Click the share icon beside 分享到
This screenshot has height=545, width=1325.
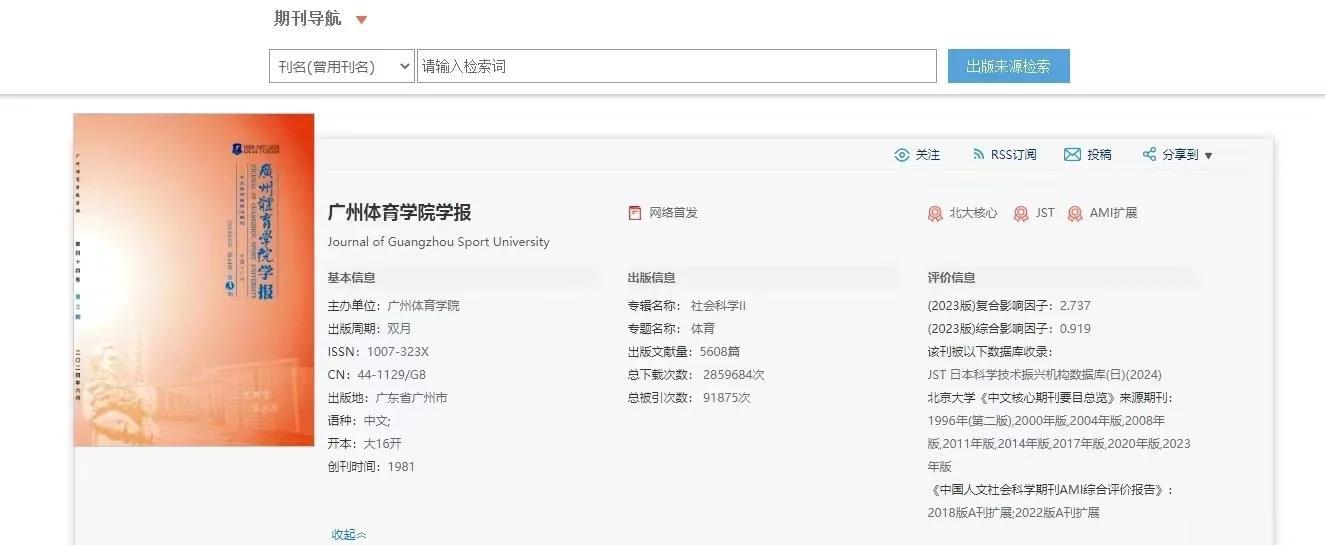click(x=1150, y=155)
